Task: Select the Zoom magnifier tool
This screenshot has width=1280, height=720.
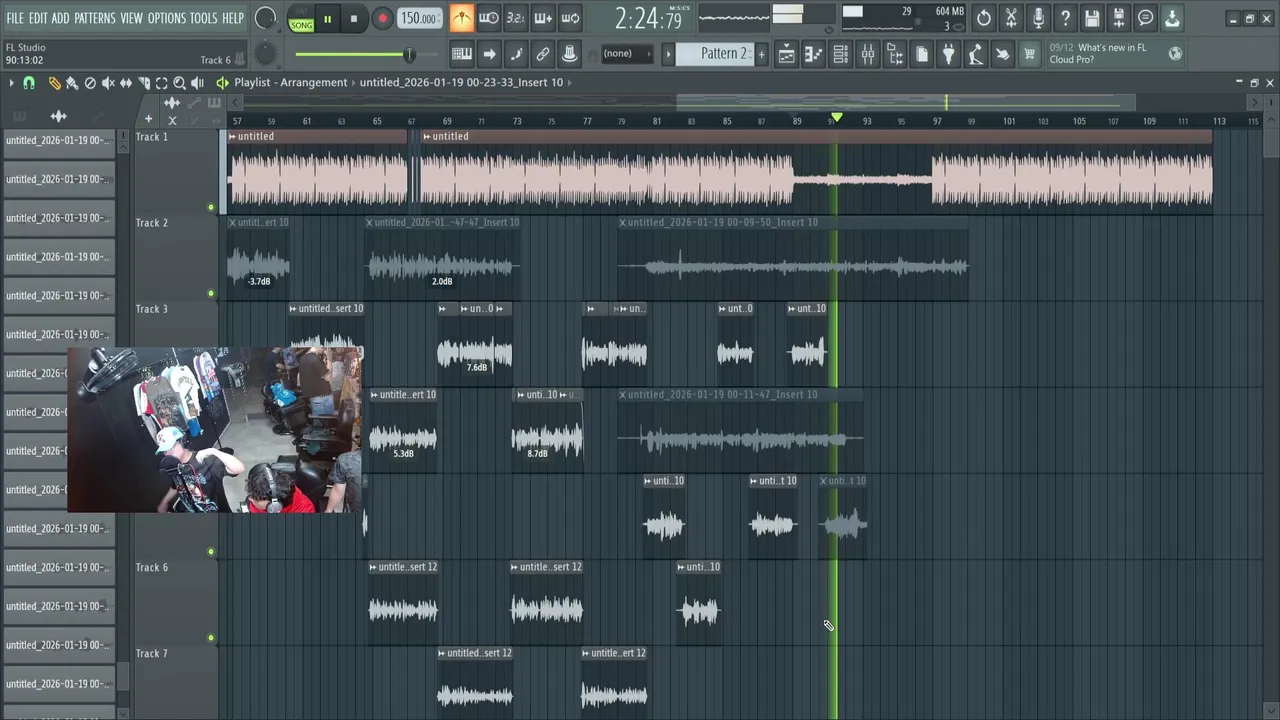Action: pos(180,83)
